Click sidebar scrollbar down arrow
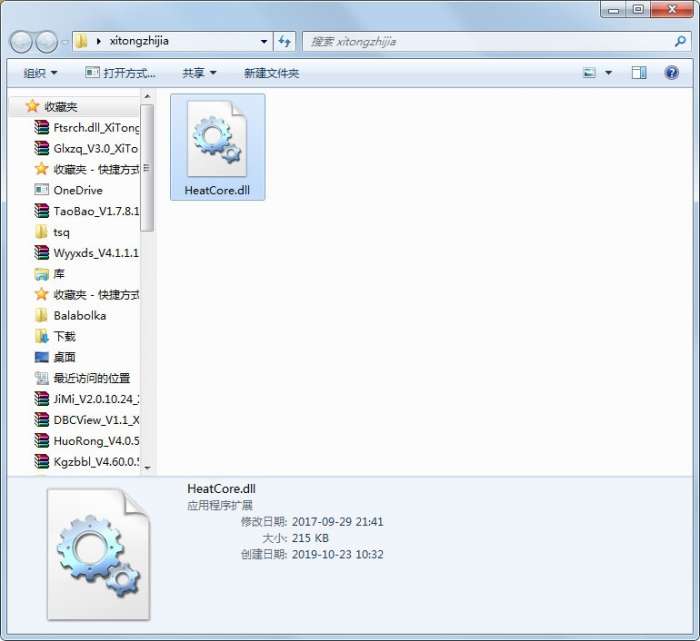700x641 pixels. 147,468
